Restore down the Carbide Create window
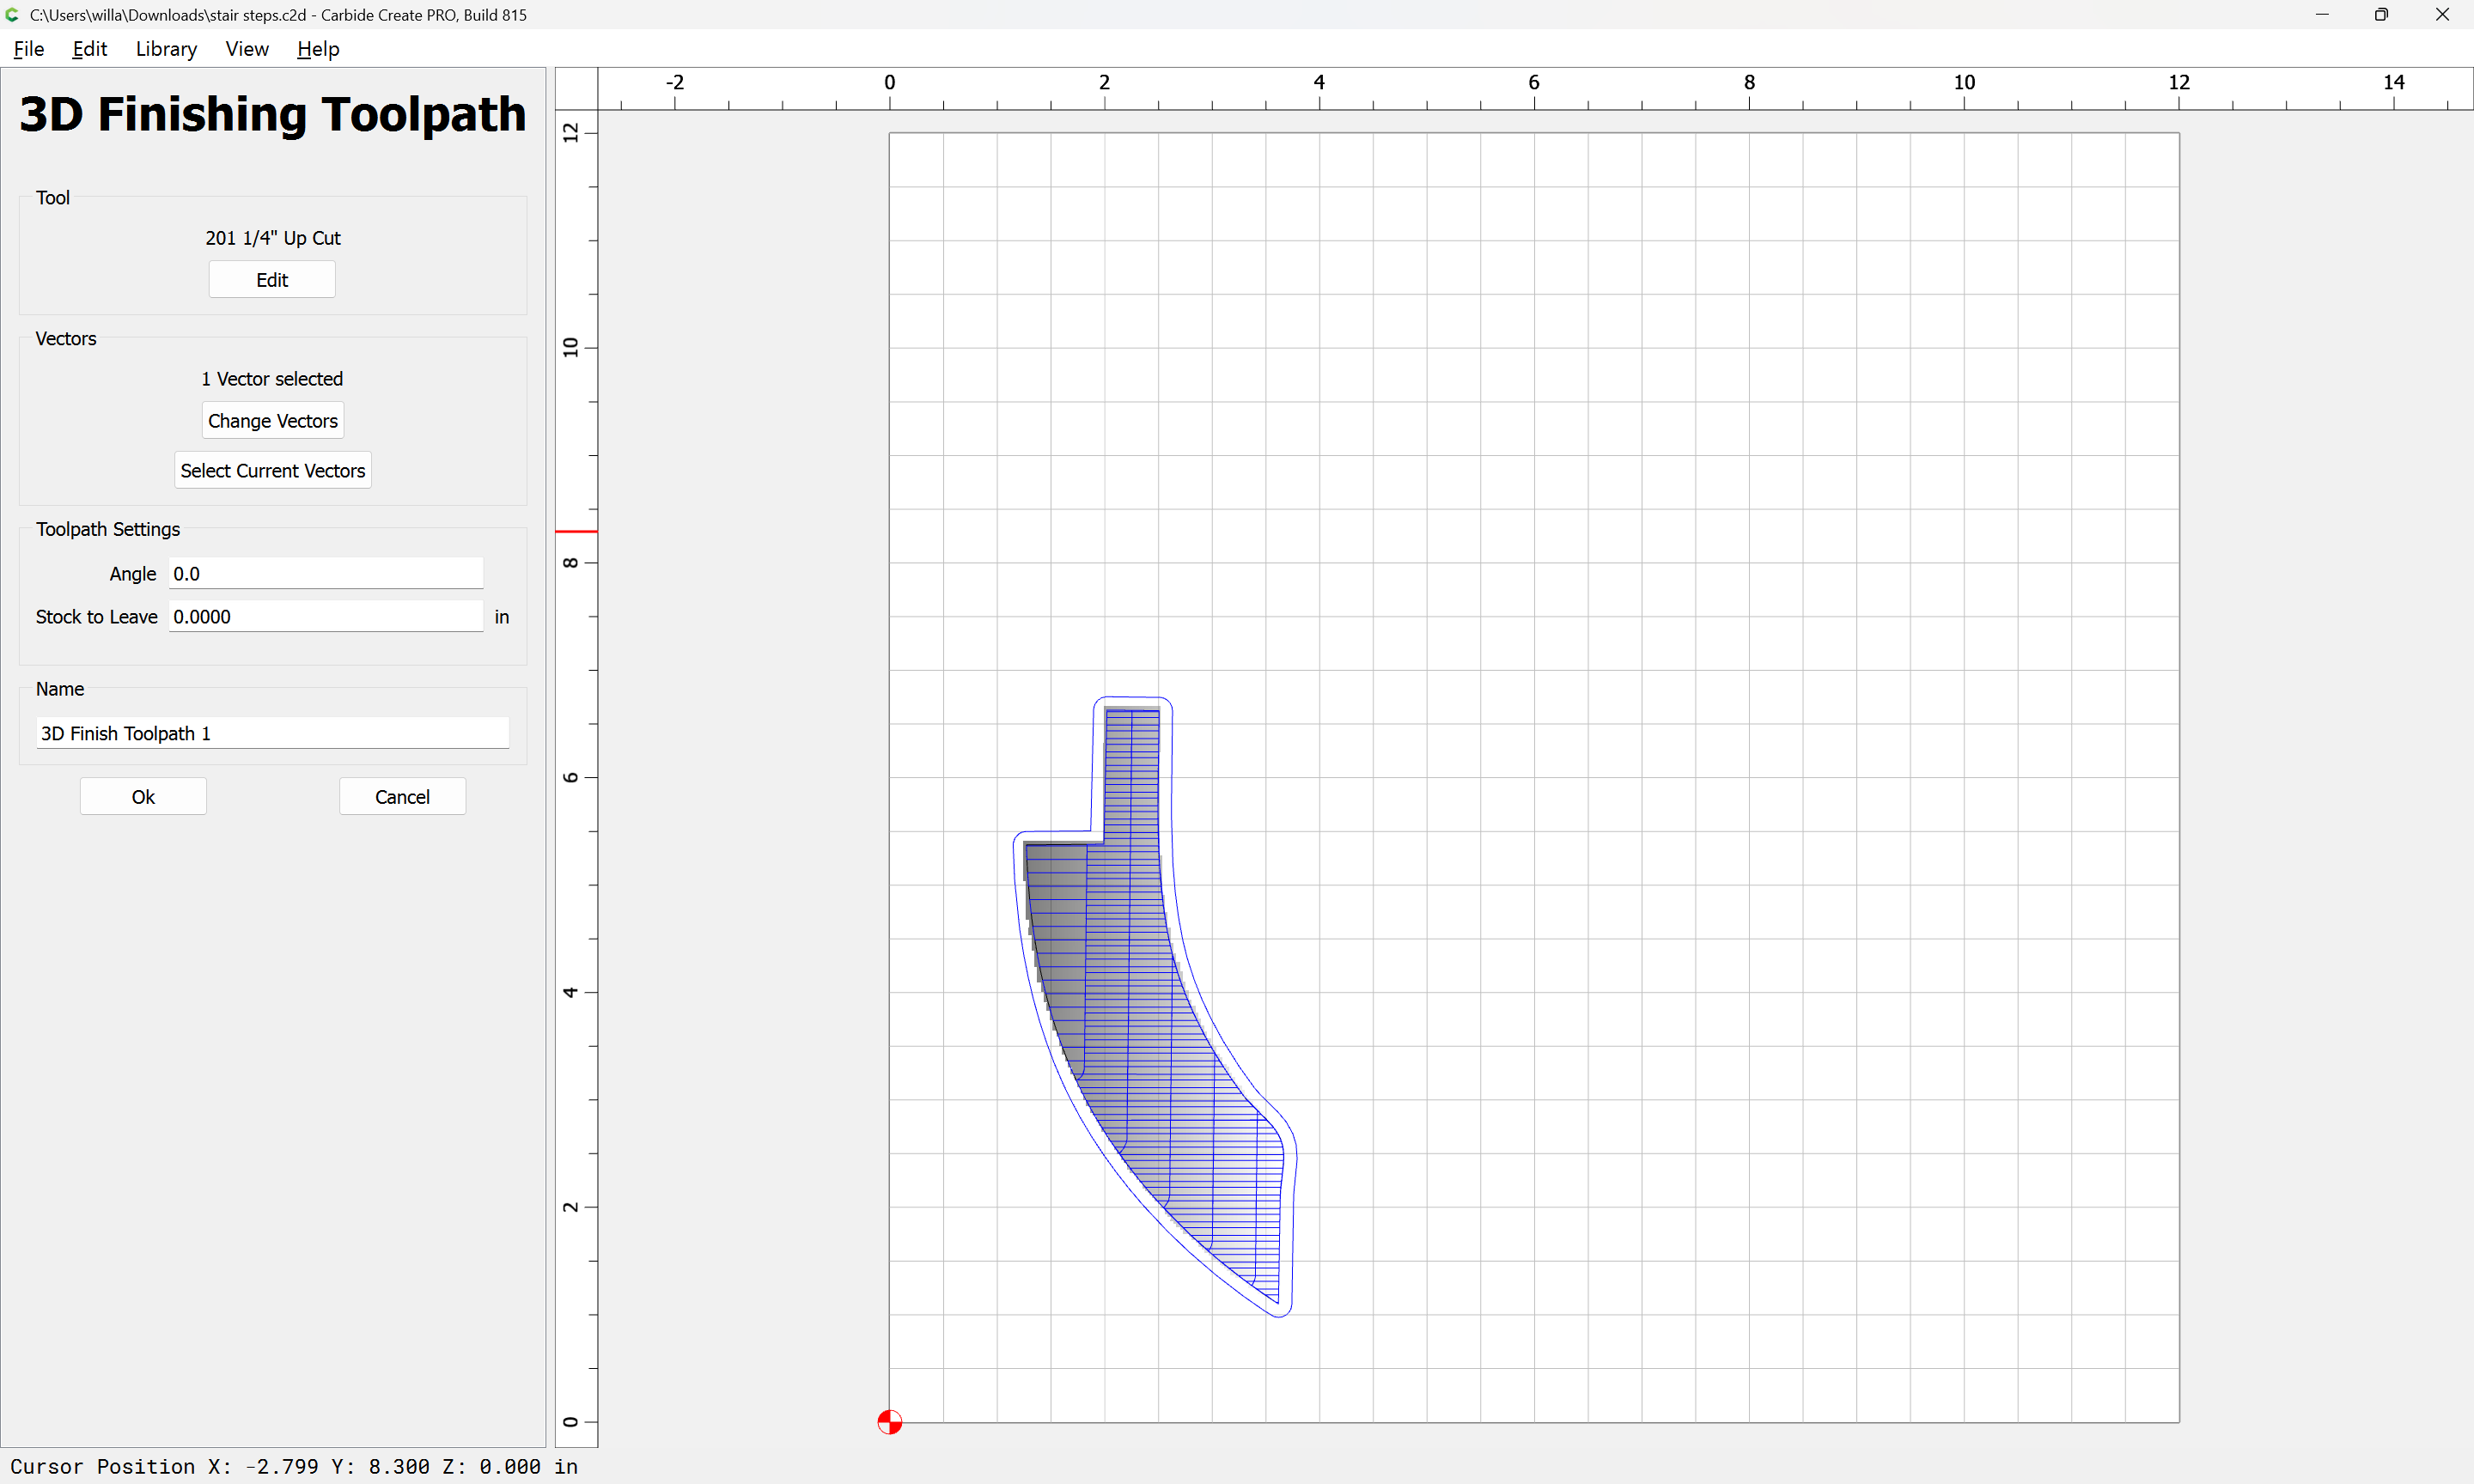The image size is (2474, 1484). tap(2381, 14)
